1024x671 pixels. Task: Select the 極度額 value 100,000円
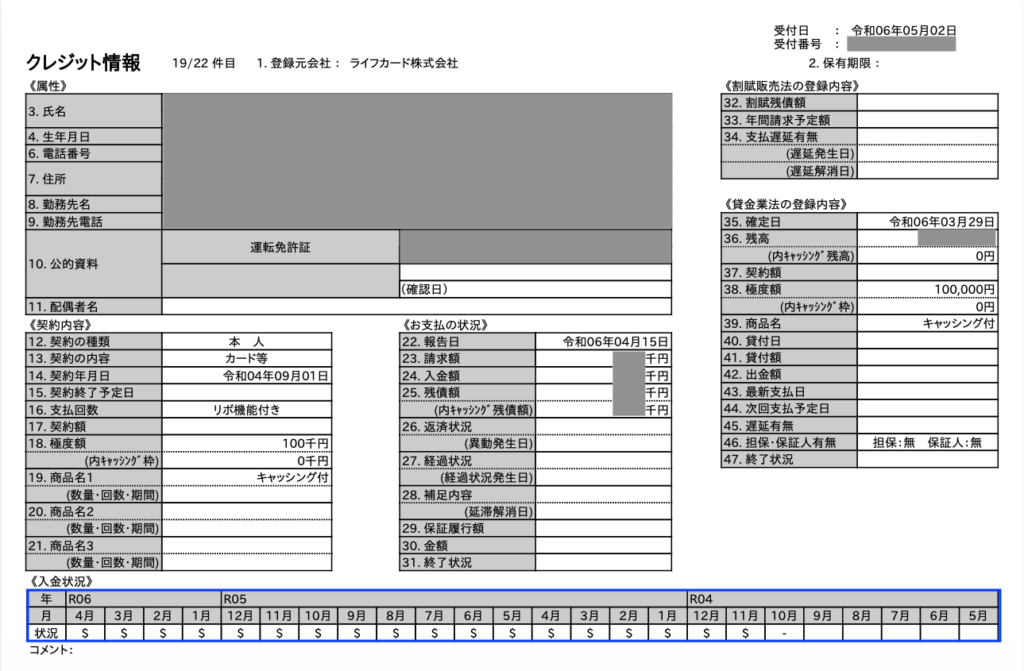964,289
